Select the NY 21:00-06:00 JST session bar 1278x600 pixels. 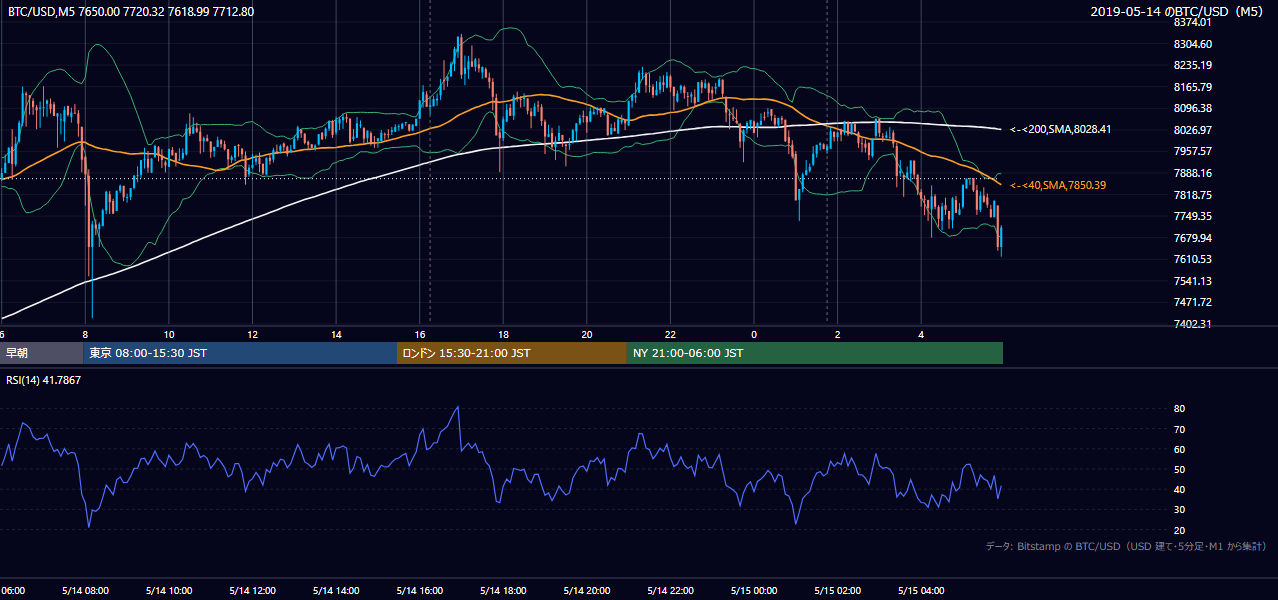coord(815,353)
